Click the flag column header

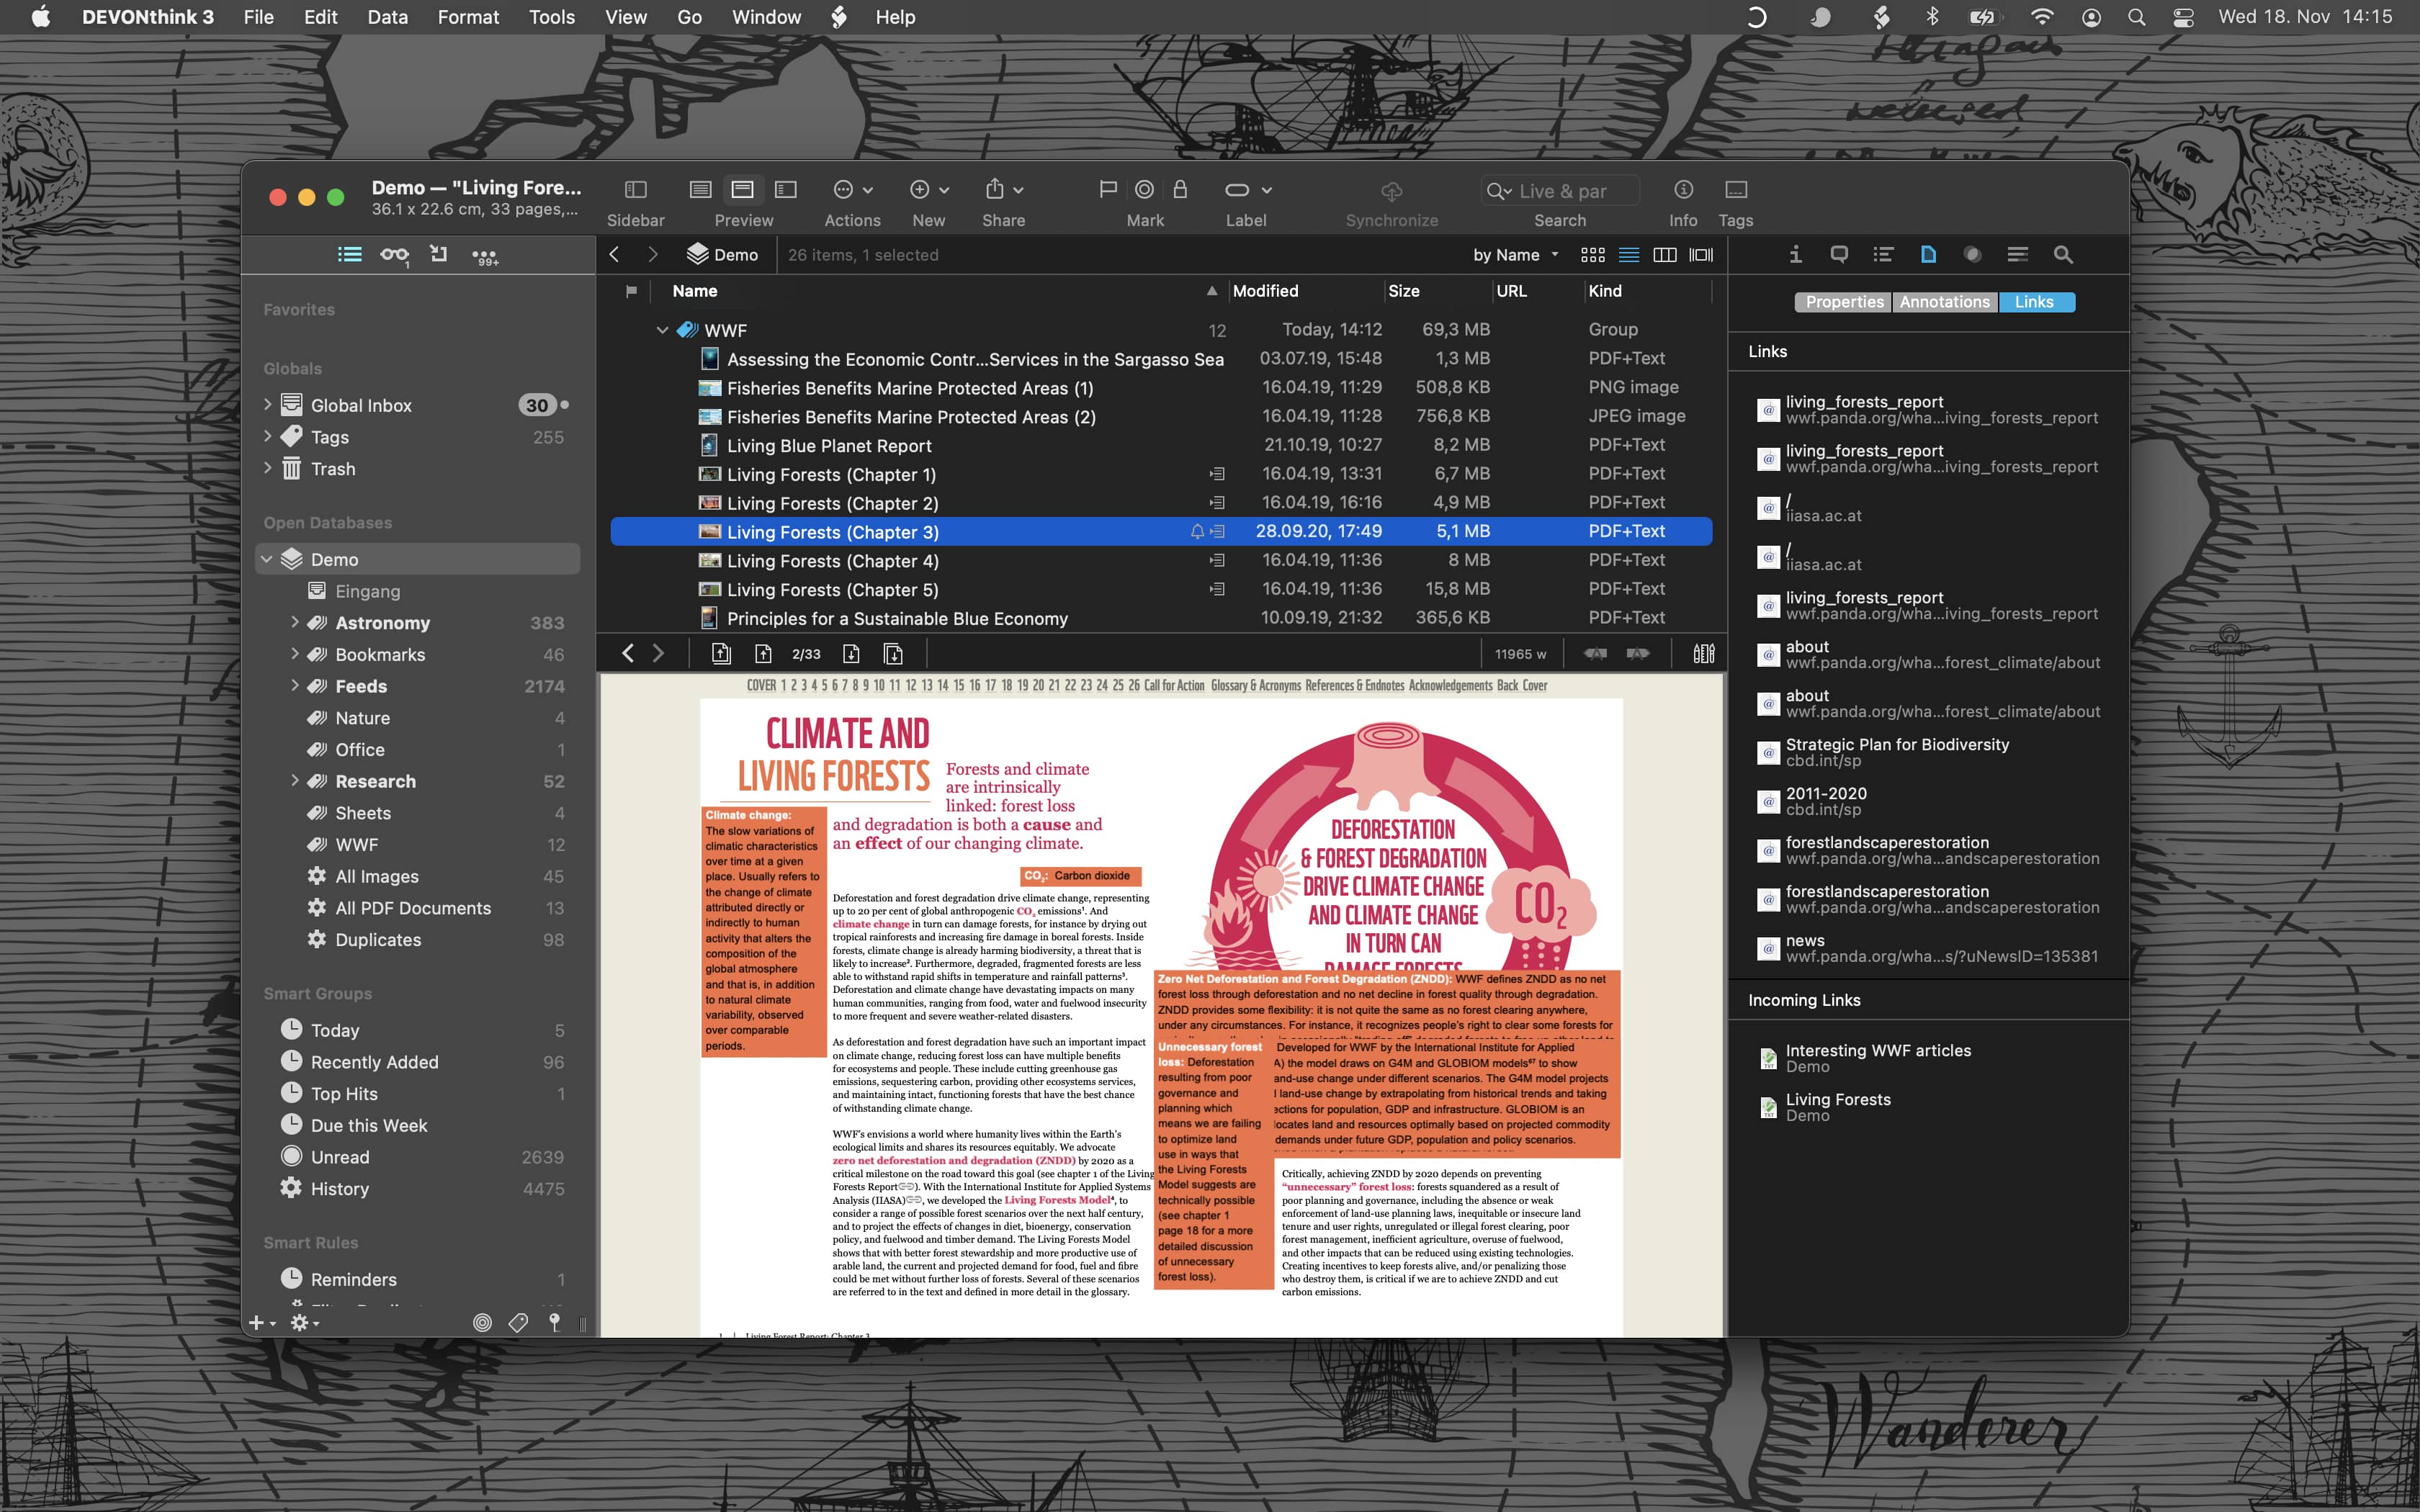631,291
